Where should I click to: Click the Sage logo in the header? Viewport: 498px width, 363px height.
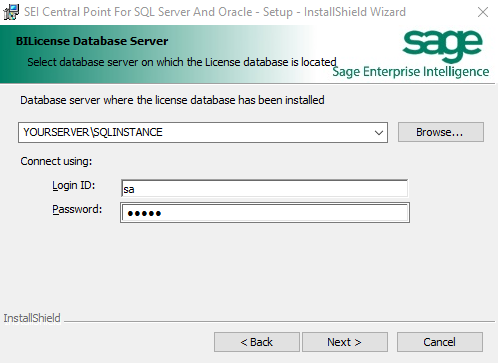click(x=442, y=46)
